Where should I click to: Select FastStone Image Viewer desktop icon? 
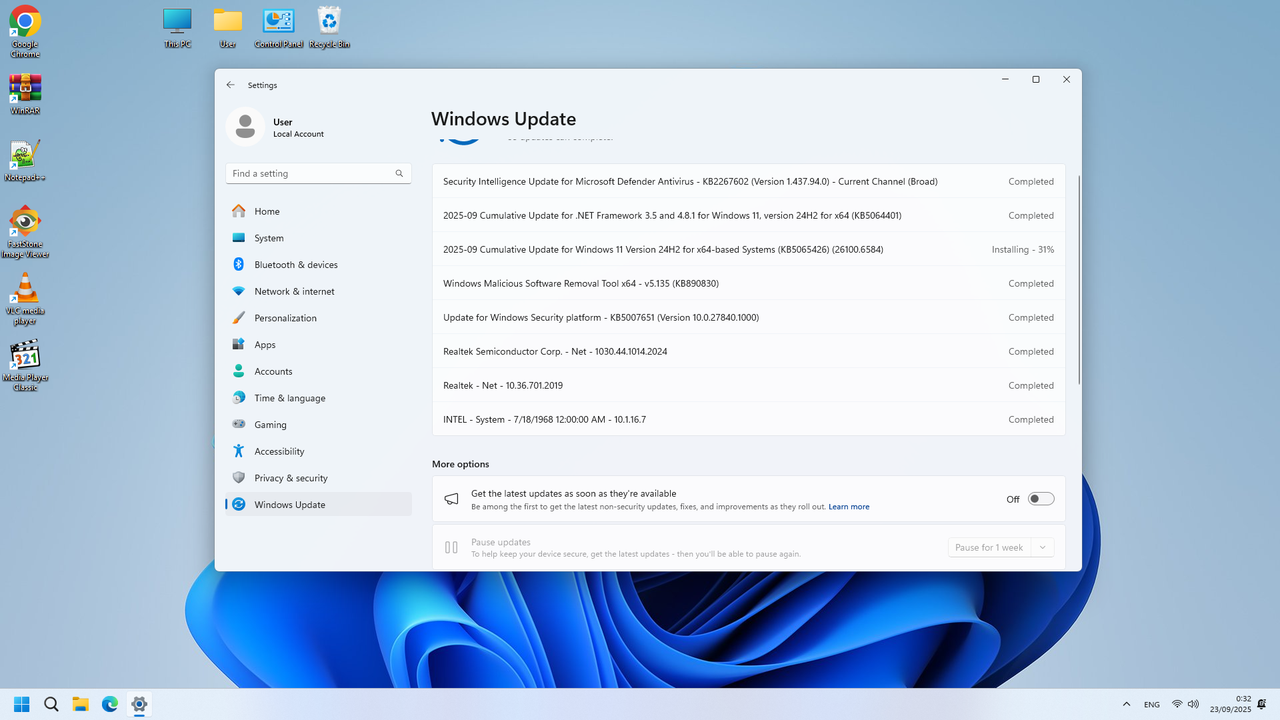pos(25,233)
